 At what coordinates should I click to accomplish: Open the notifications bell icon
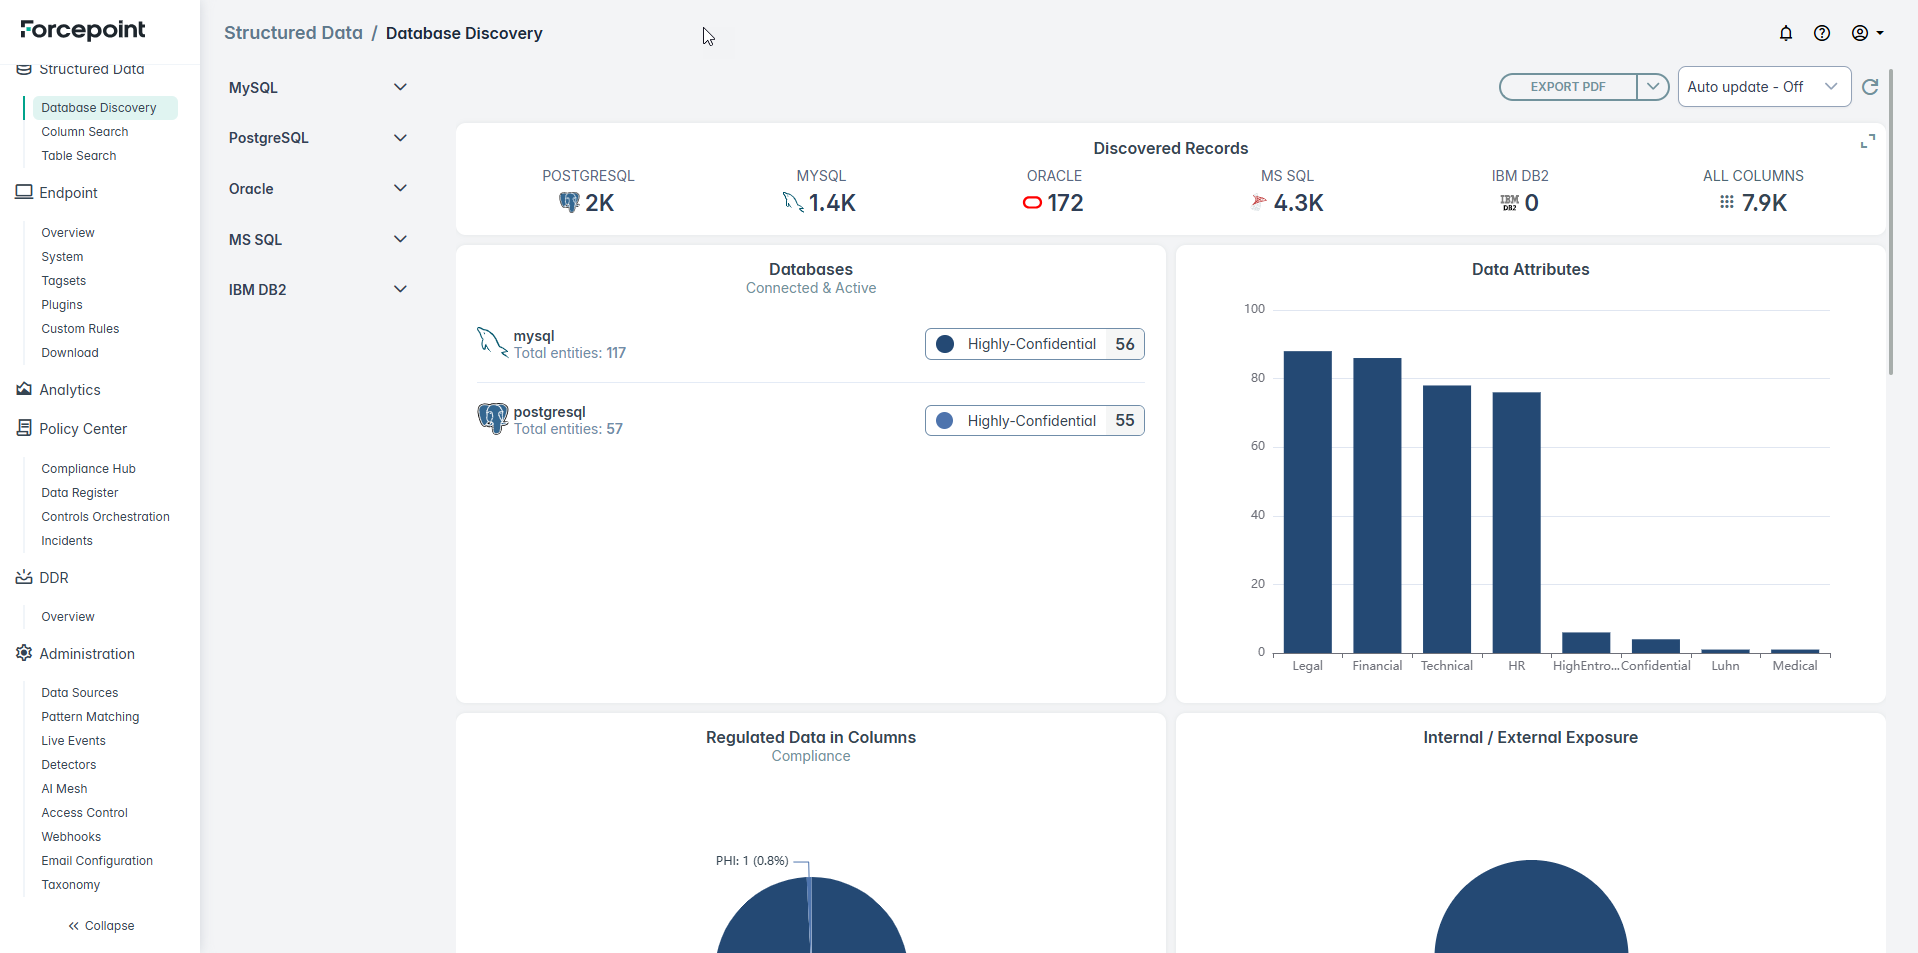[1785, 33]
